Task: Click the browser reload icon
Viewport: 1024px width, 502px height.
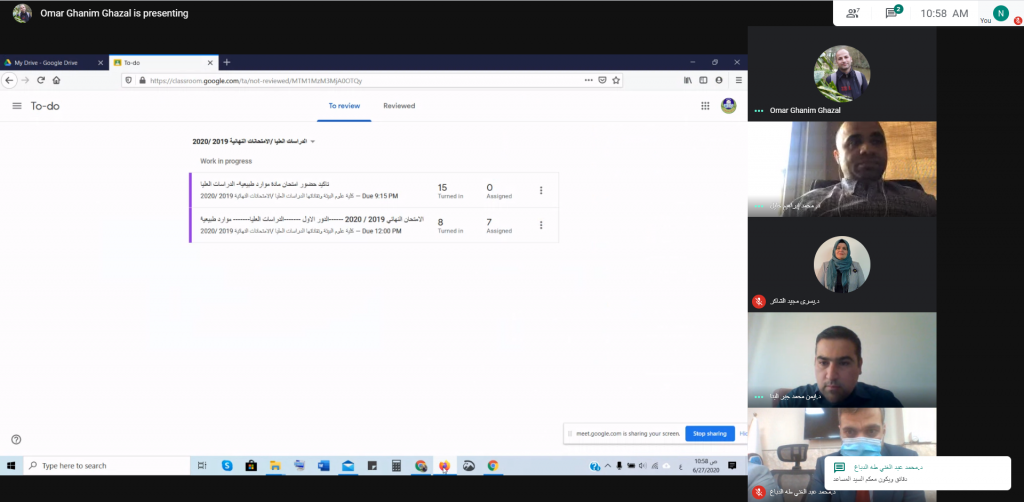Action: pos(41,80)
